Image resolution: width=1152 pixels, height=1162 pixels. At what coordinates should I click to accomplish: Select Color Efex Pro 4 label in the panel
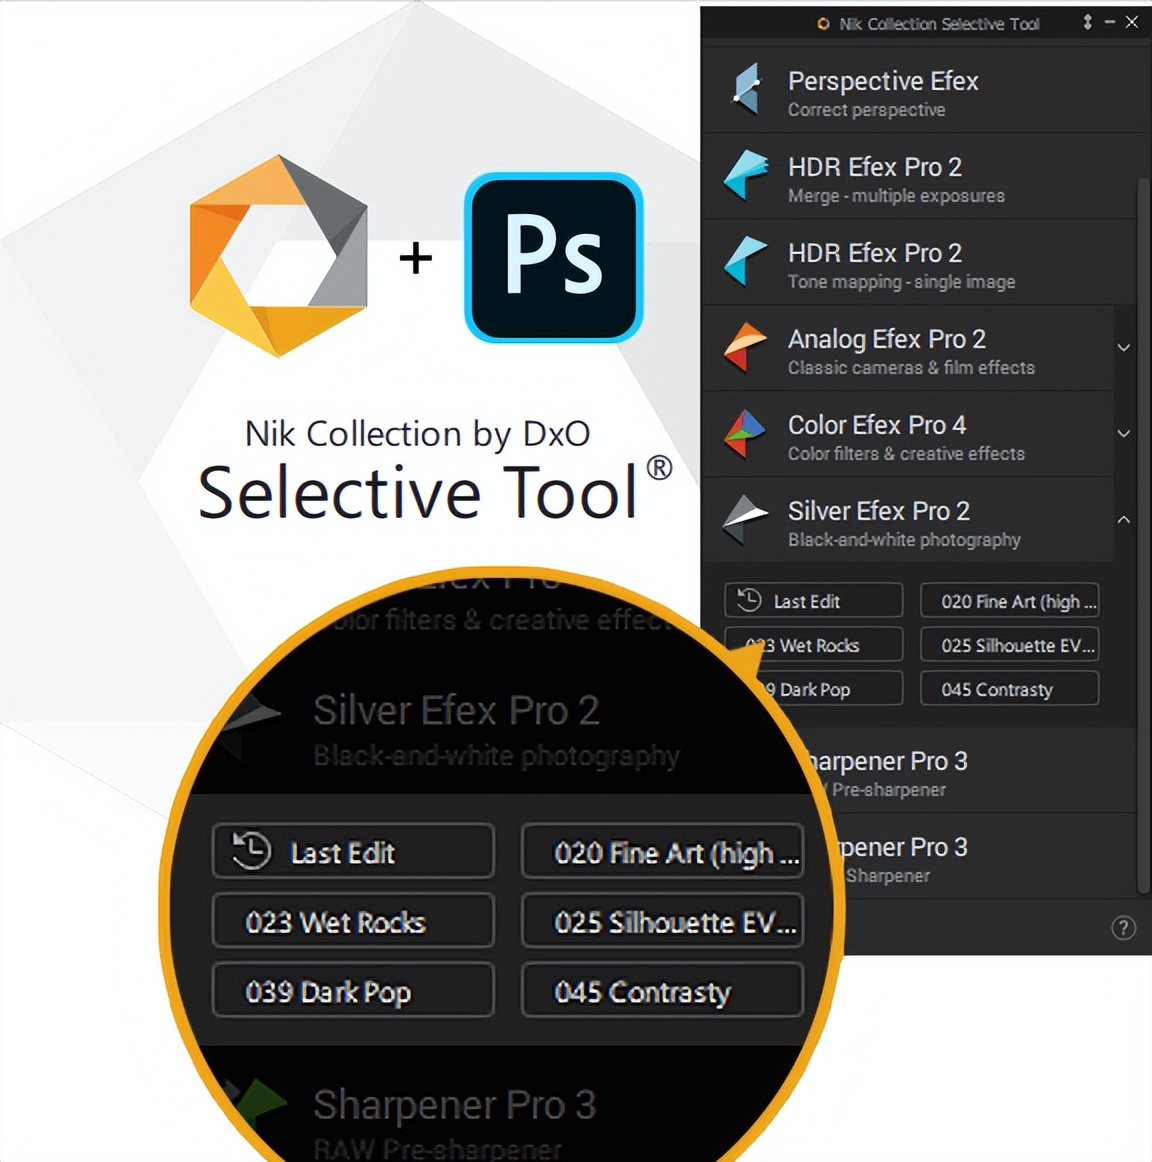[x=876, y=425]
